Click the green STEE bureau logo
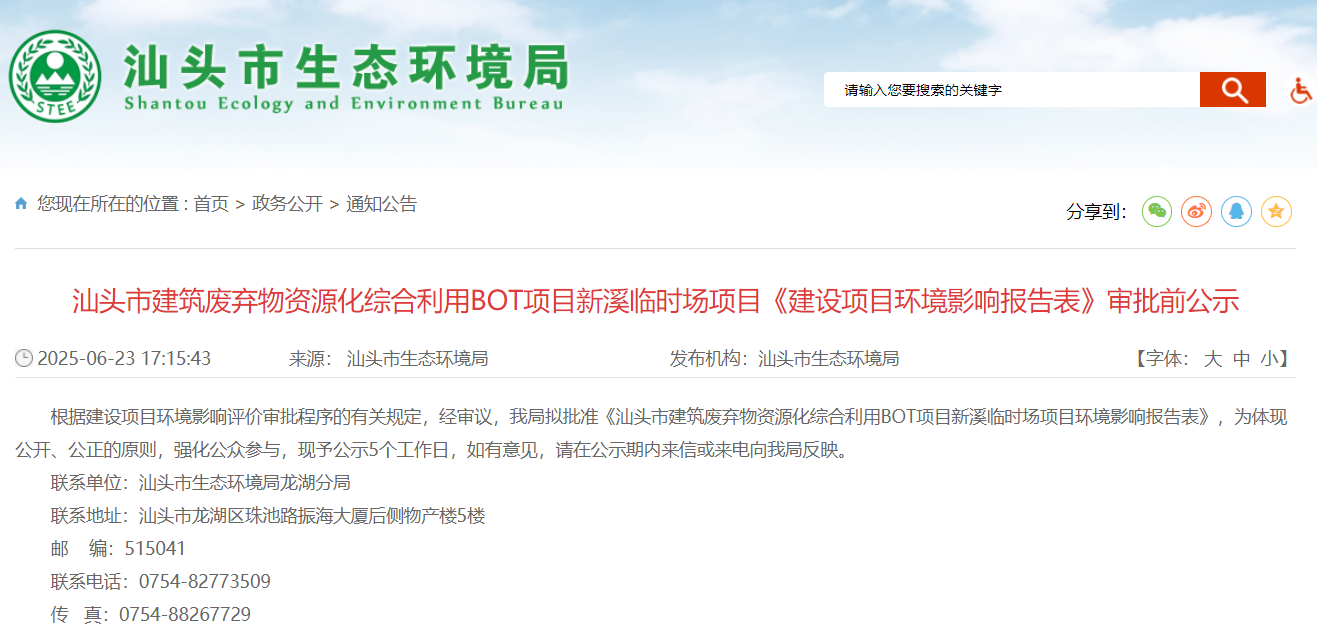 click(x=55, y=77)
